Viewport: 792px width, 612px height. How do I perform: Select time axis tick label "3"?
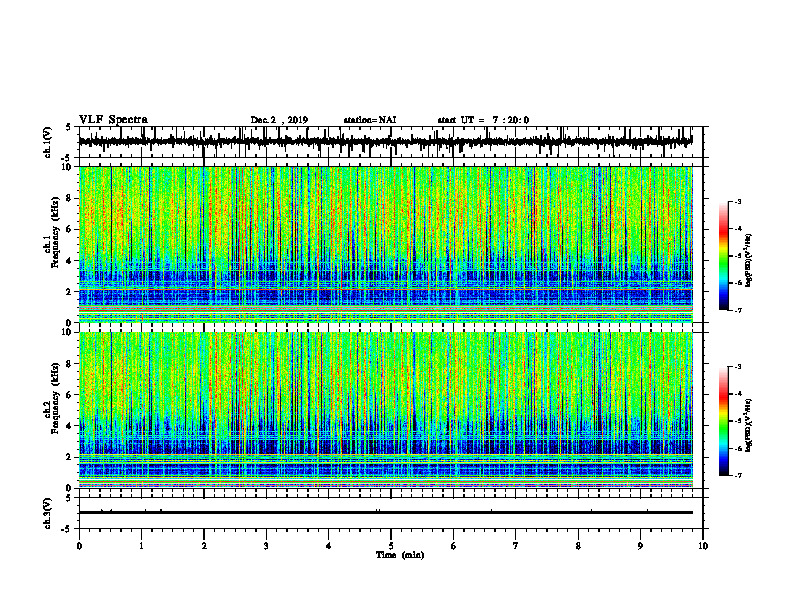[x=266, y=546]
